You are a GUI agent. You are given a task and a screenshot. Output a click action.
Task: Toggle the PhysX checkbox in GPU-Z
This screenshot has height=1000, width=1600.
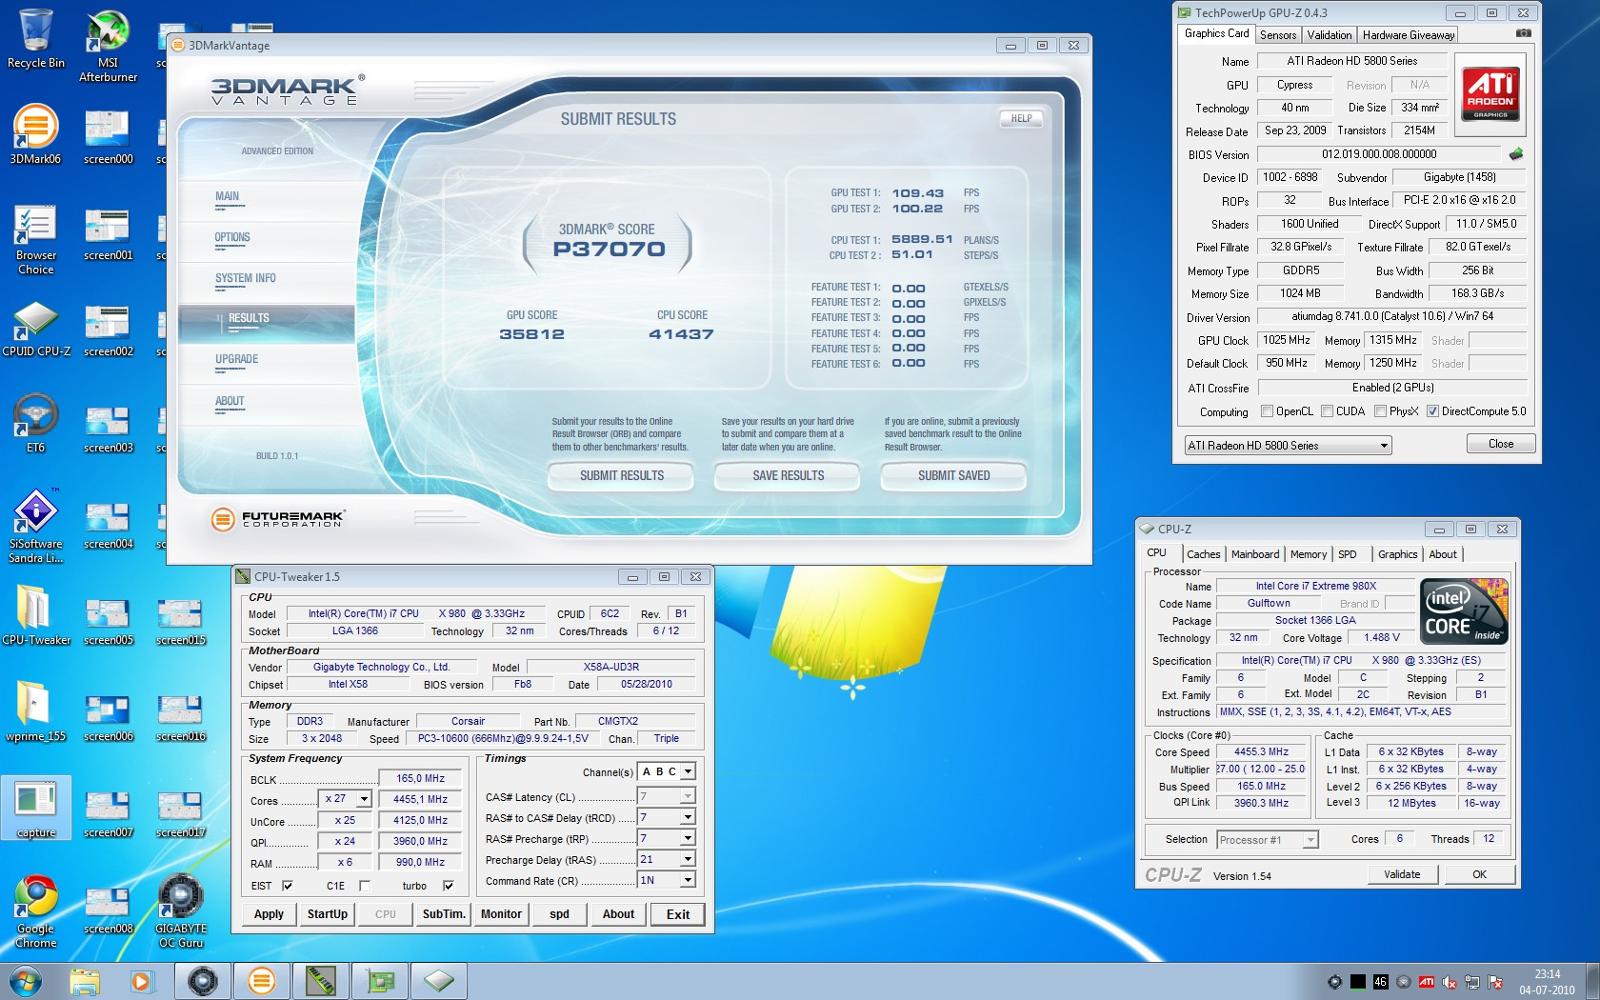[1380, 411]
